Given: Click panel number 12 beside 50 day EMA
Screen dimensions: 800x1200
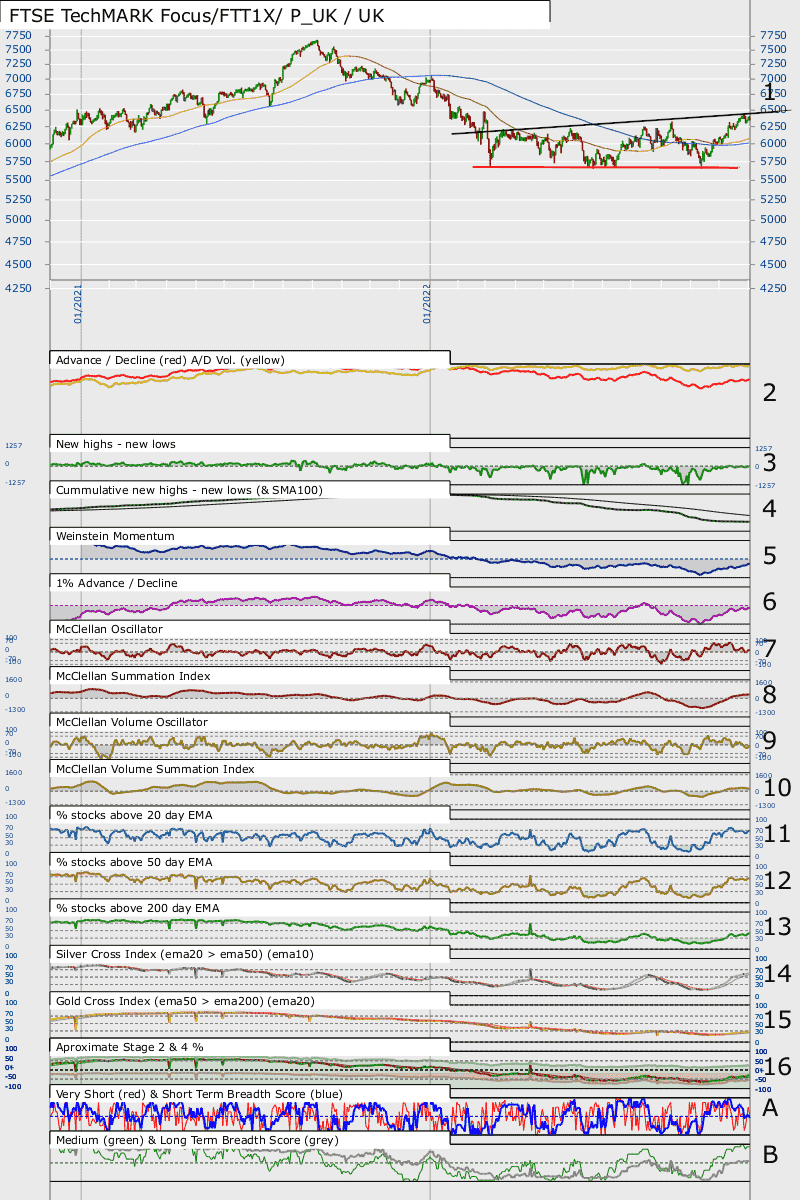Looking at the screenshot, I should pos(776,881).
